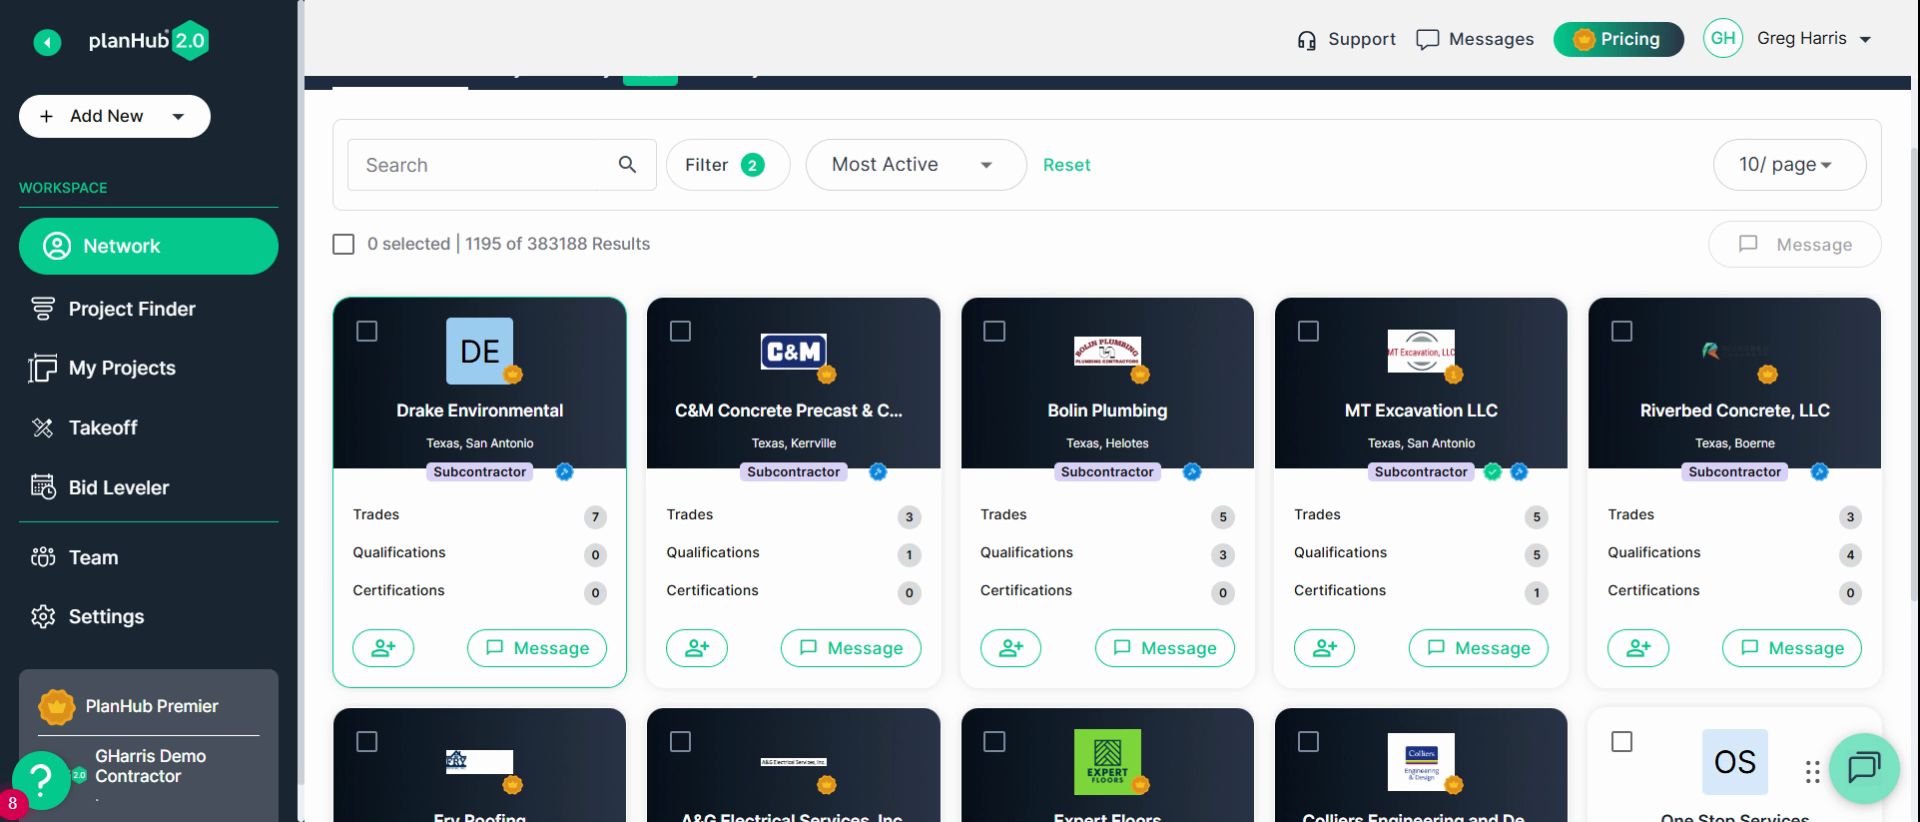Screen dimensions: 1920x822
Task: Click the Select all Expert Floors checkbox
Action: coord(995,742)
